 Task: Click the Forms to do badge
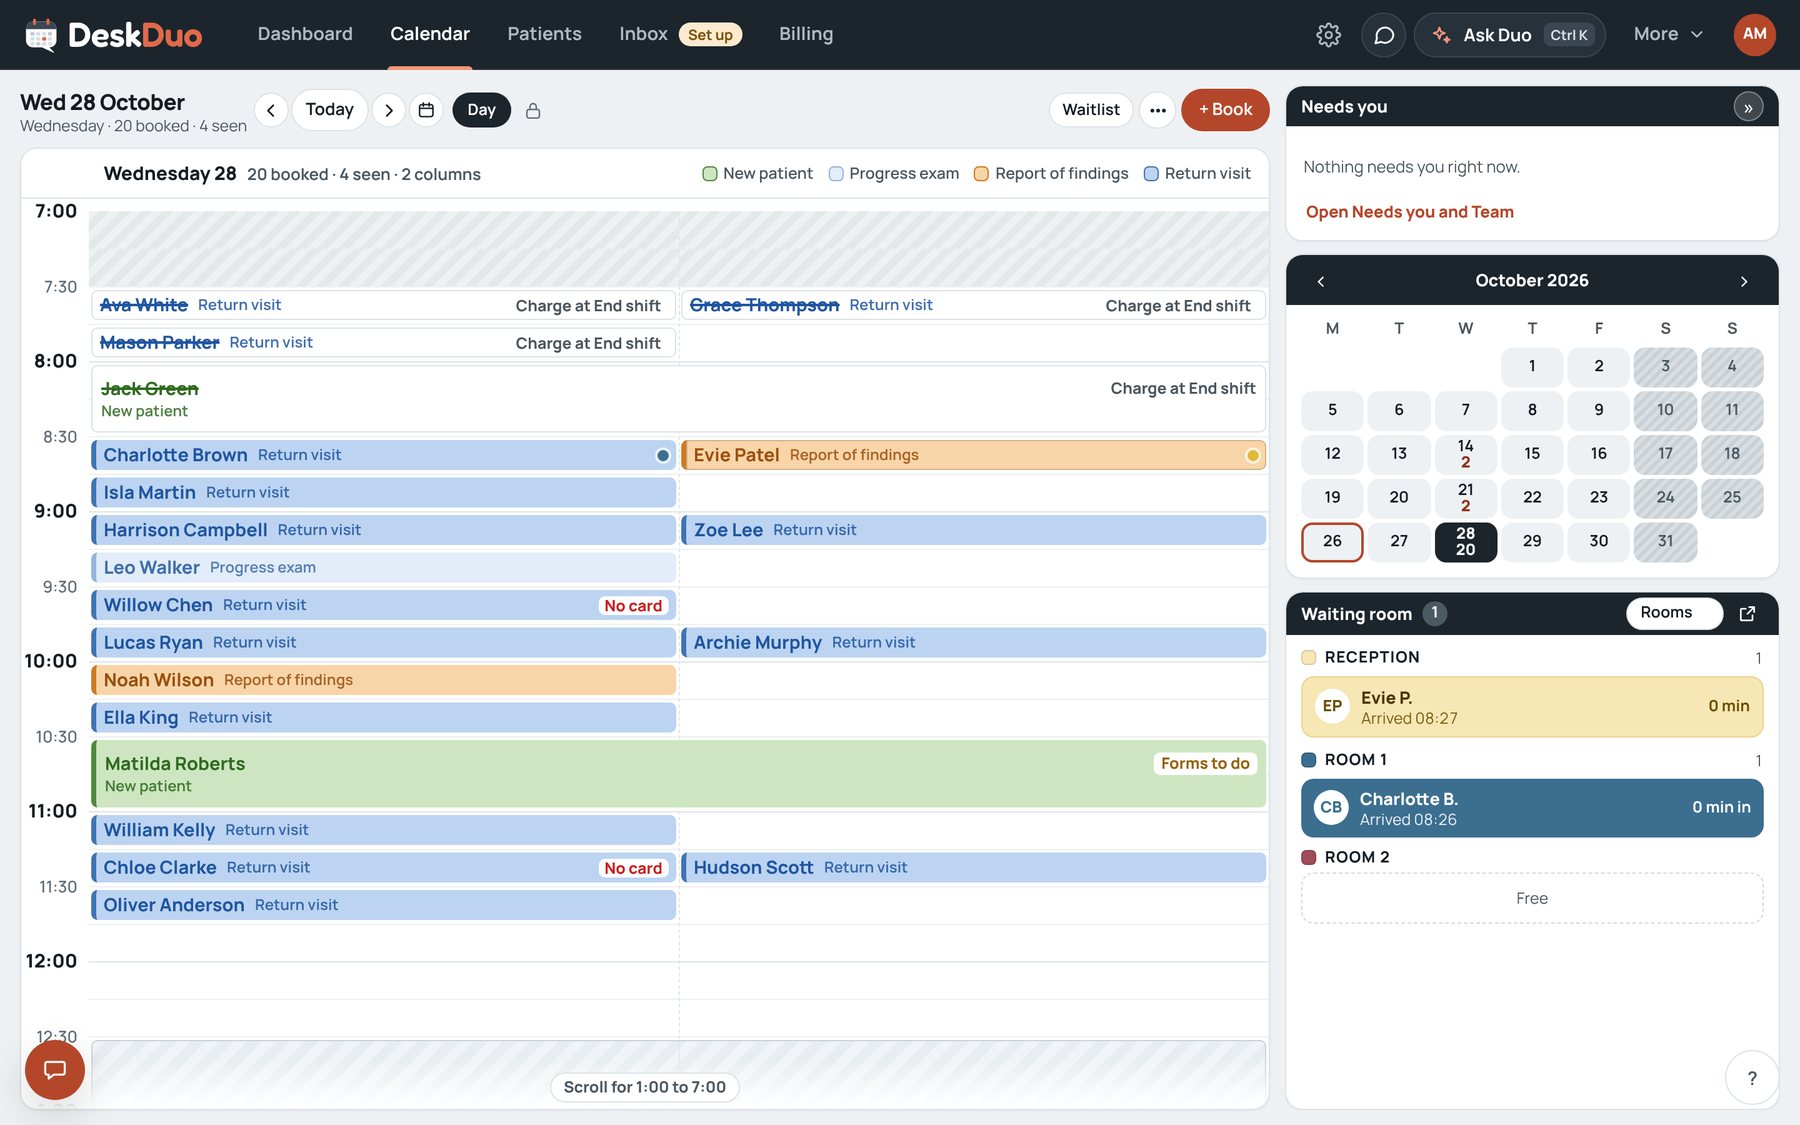pyautogui.click(x=1205, y=764)
